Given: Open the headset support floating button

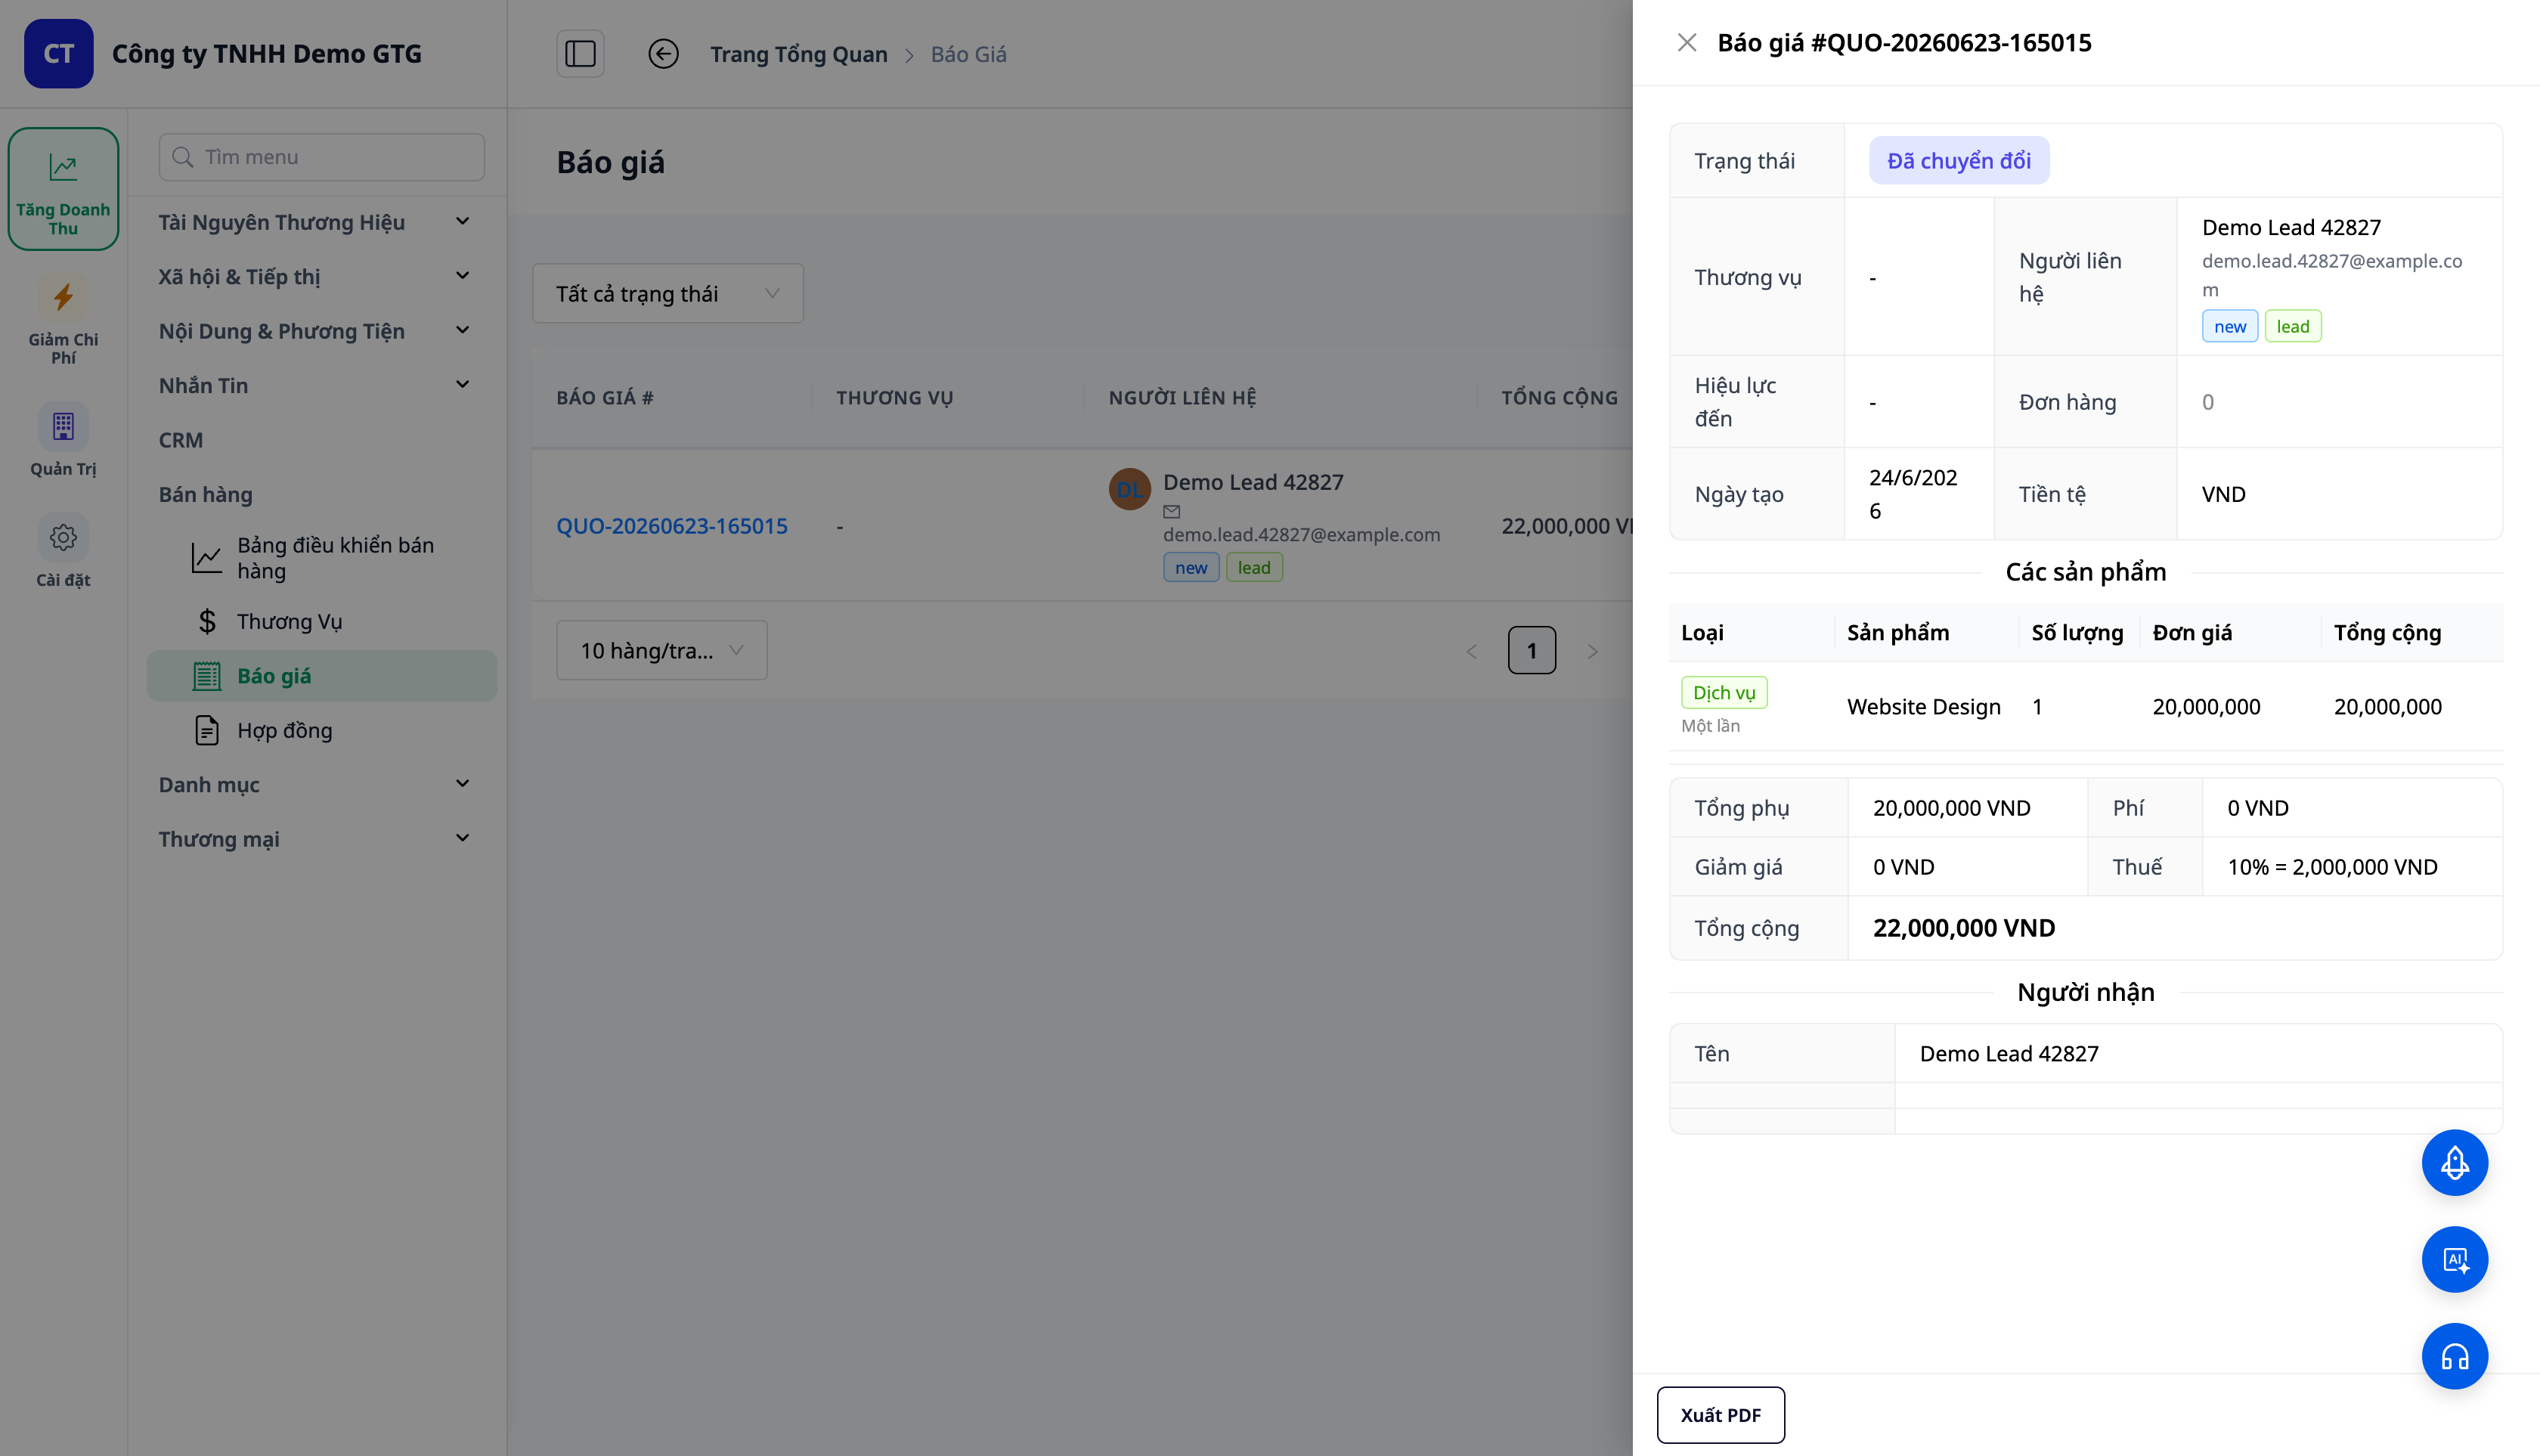Looking at the screenshot, I should point(2454,1357).
